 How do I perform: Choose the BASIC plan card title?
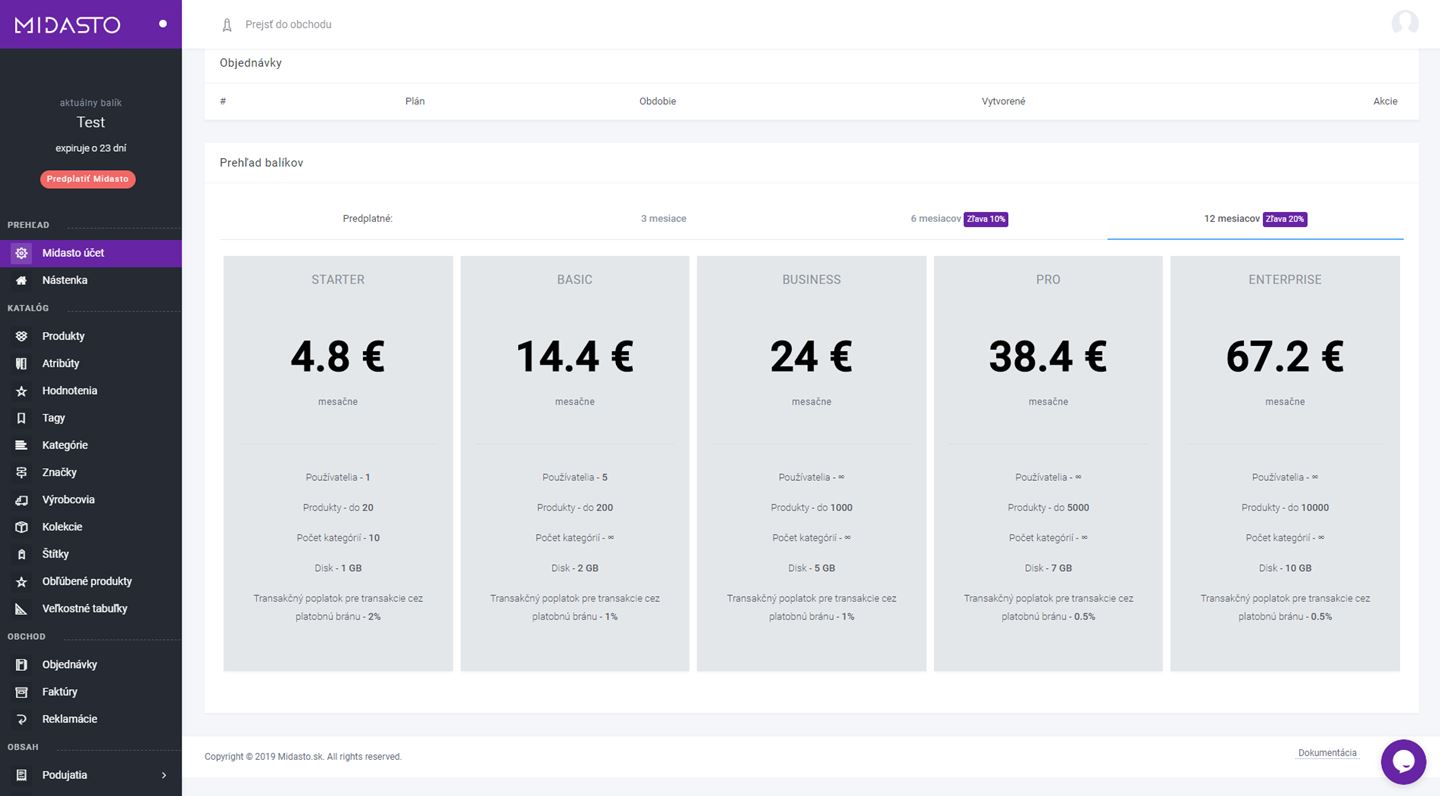(575, 279)
